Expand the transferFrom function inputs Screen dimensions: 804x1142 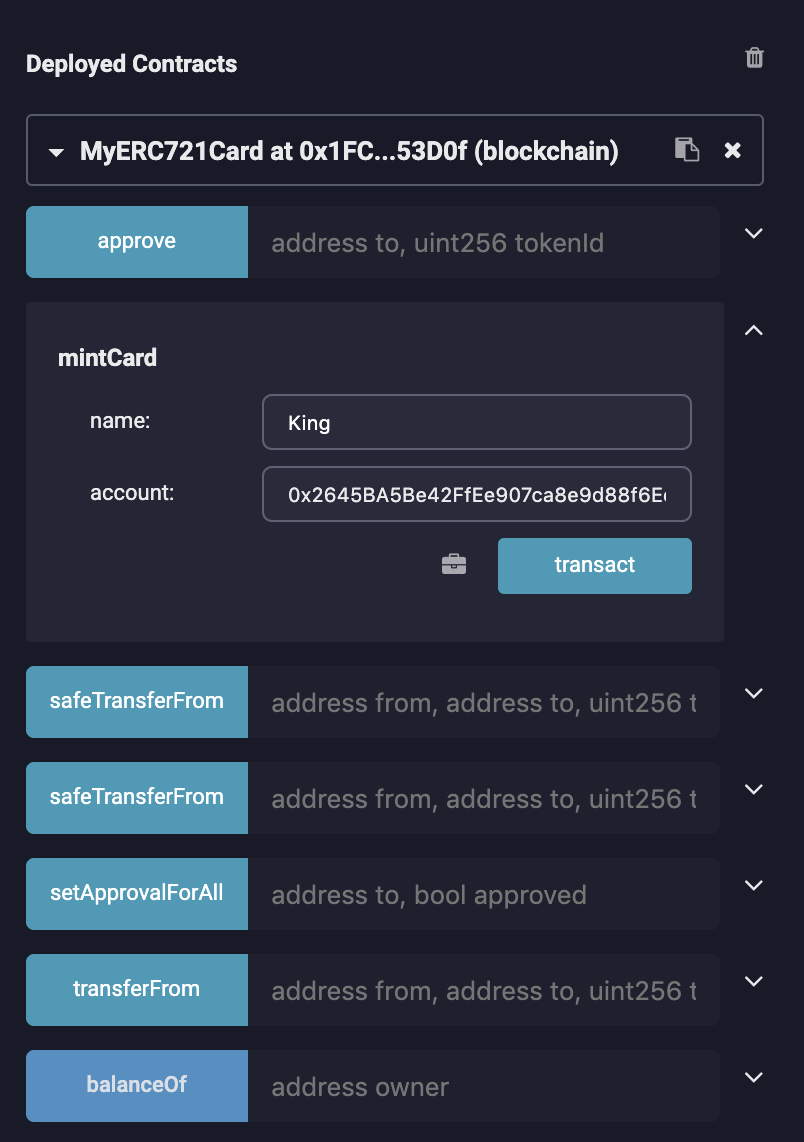pos(754,981)
